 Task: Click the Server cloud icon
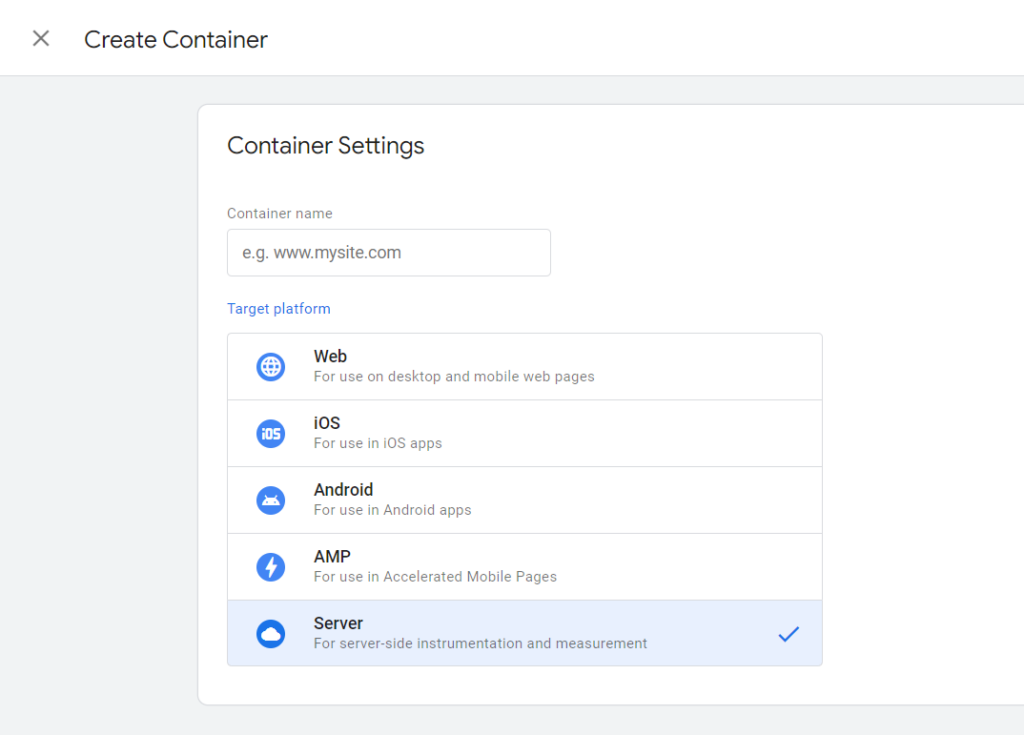(x=271, y=633)
